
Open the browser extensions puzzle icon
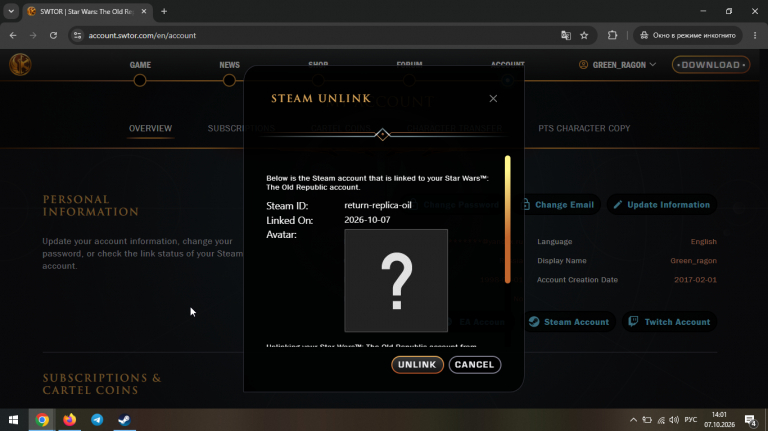[612, 35]
